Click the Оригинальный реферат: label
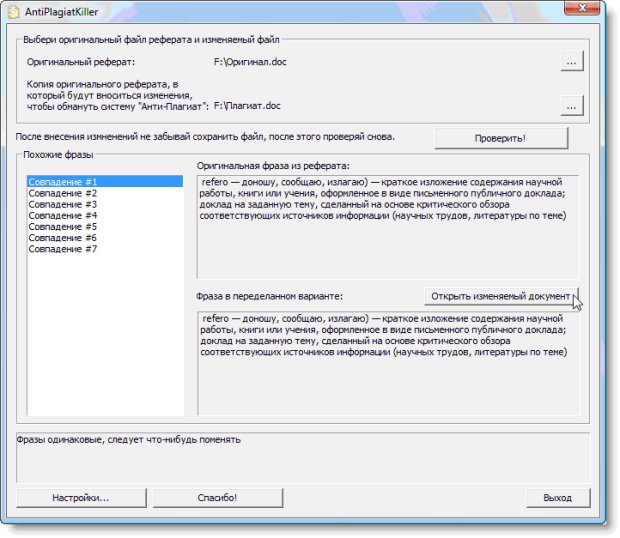 click(81, 62)
